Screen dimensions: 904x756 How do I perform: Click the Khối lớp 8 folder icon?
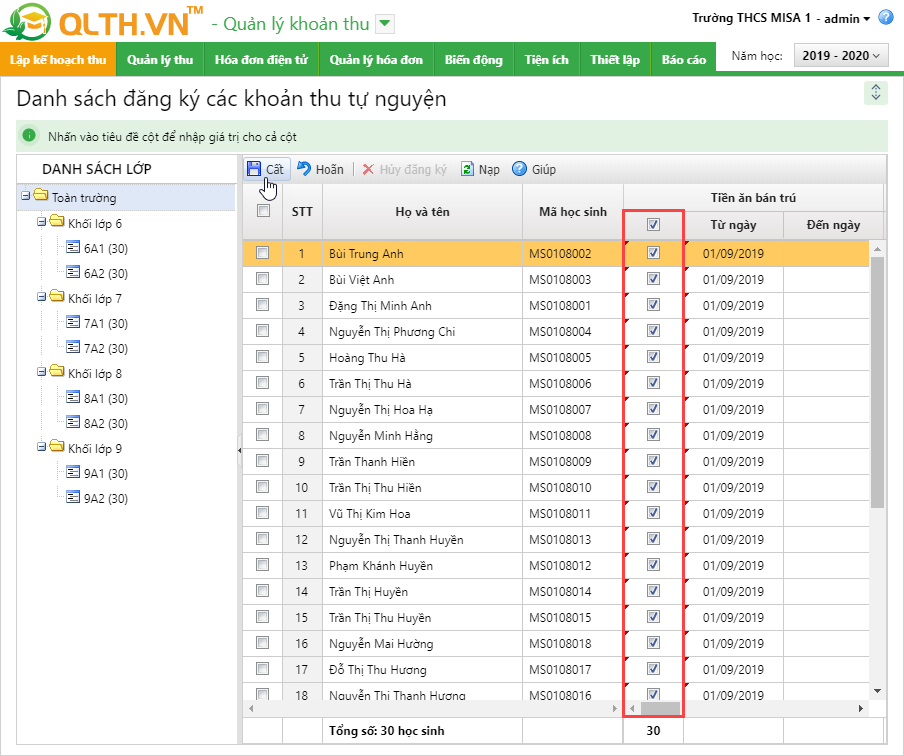coord(57,370)
